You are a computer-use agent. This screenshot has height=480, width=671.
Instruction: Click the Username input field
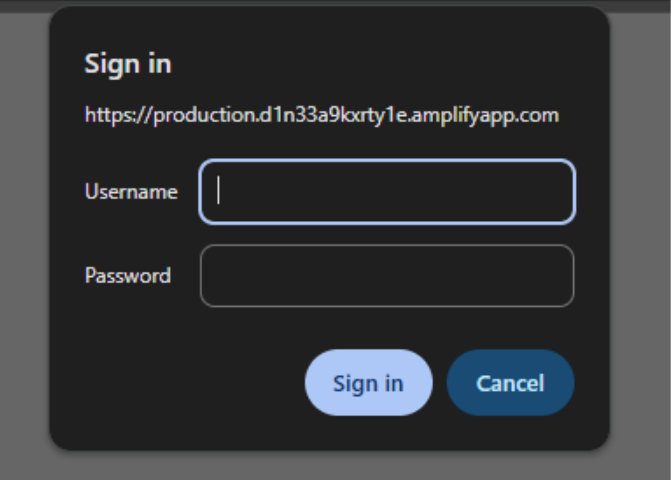(x=387, y=192)
